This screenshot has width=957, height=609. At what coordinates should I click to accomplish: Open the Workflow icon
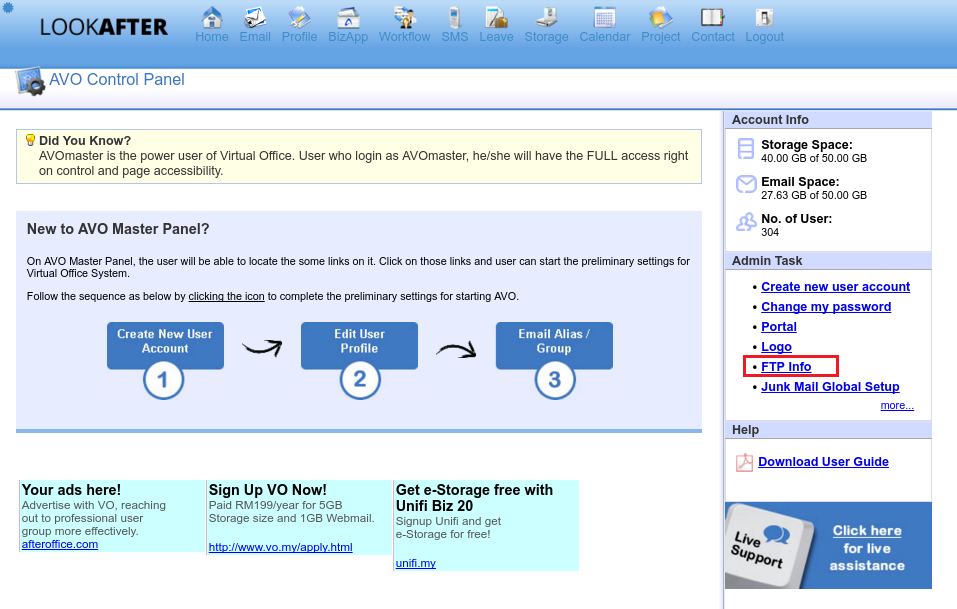point(404,18)
